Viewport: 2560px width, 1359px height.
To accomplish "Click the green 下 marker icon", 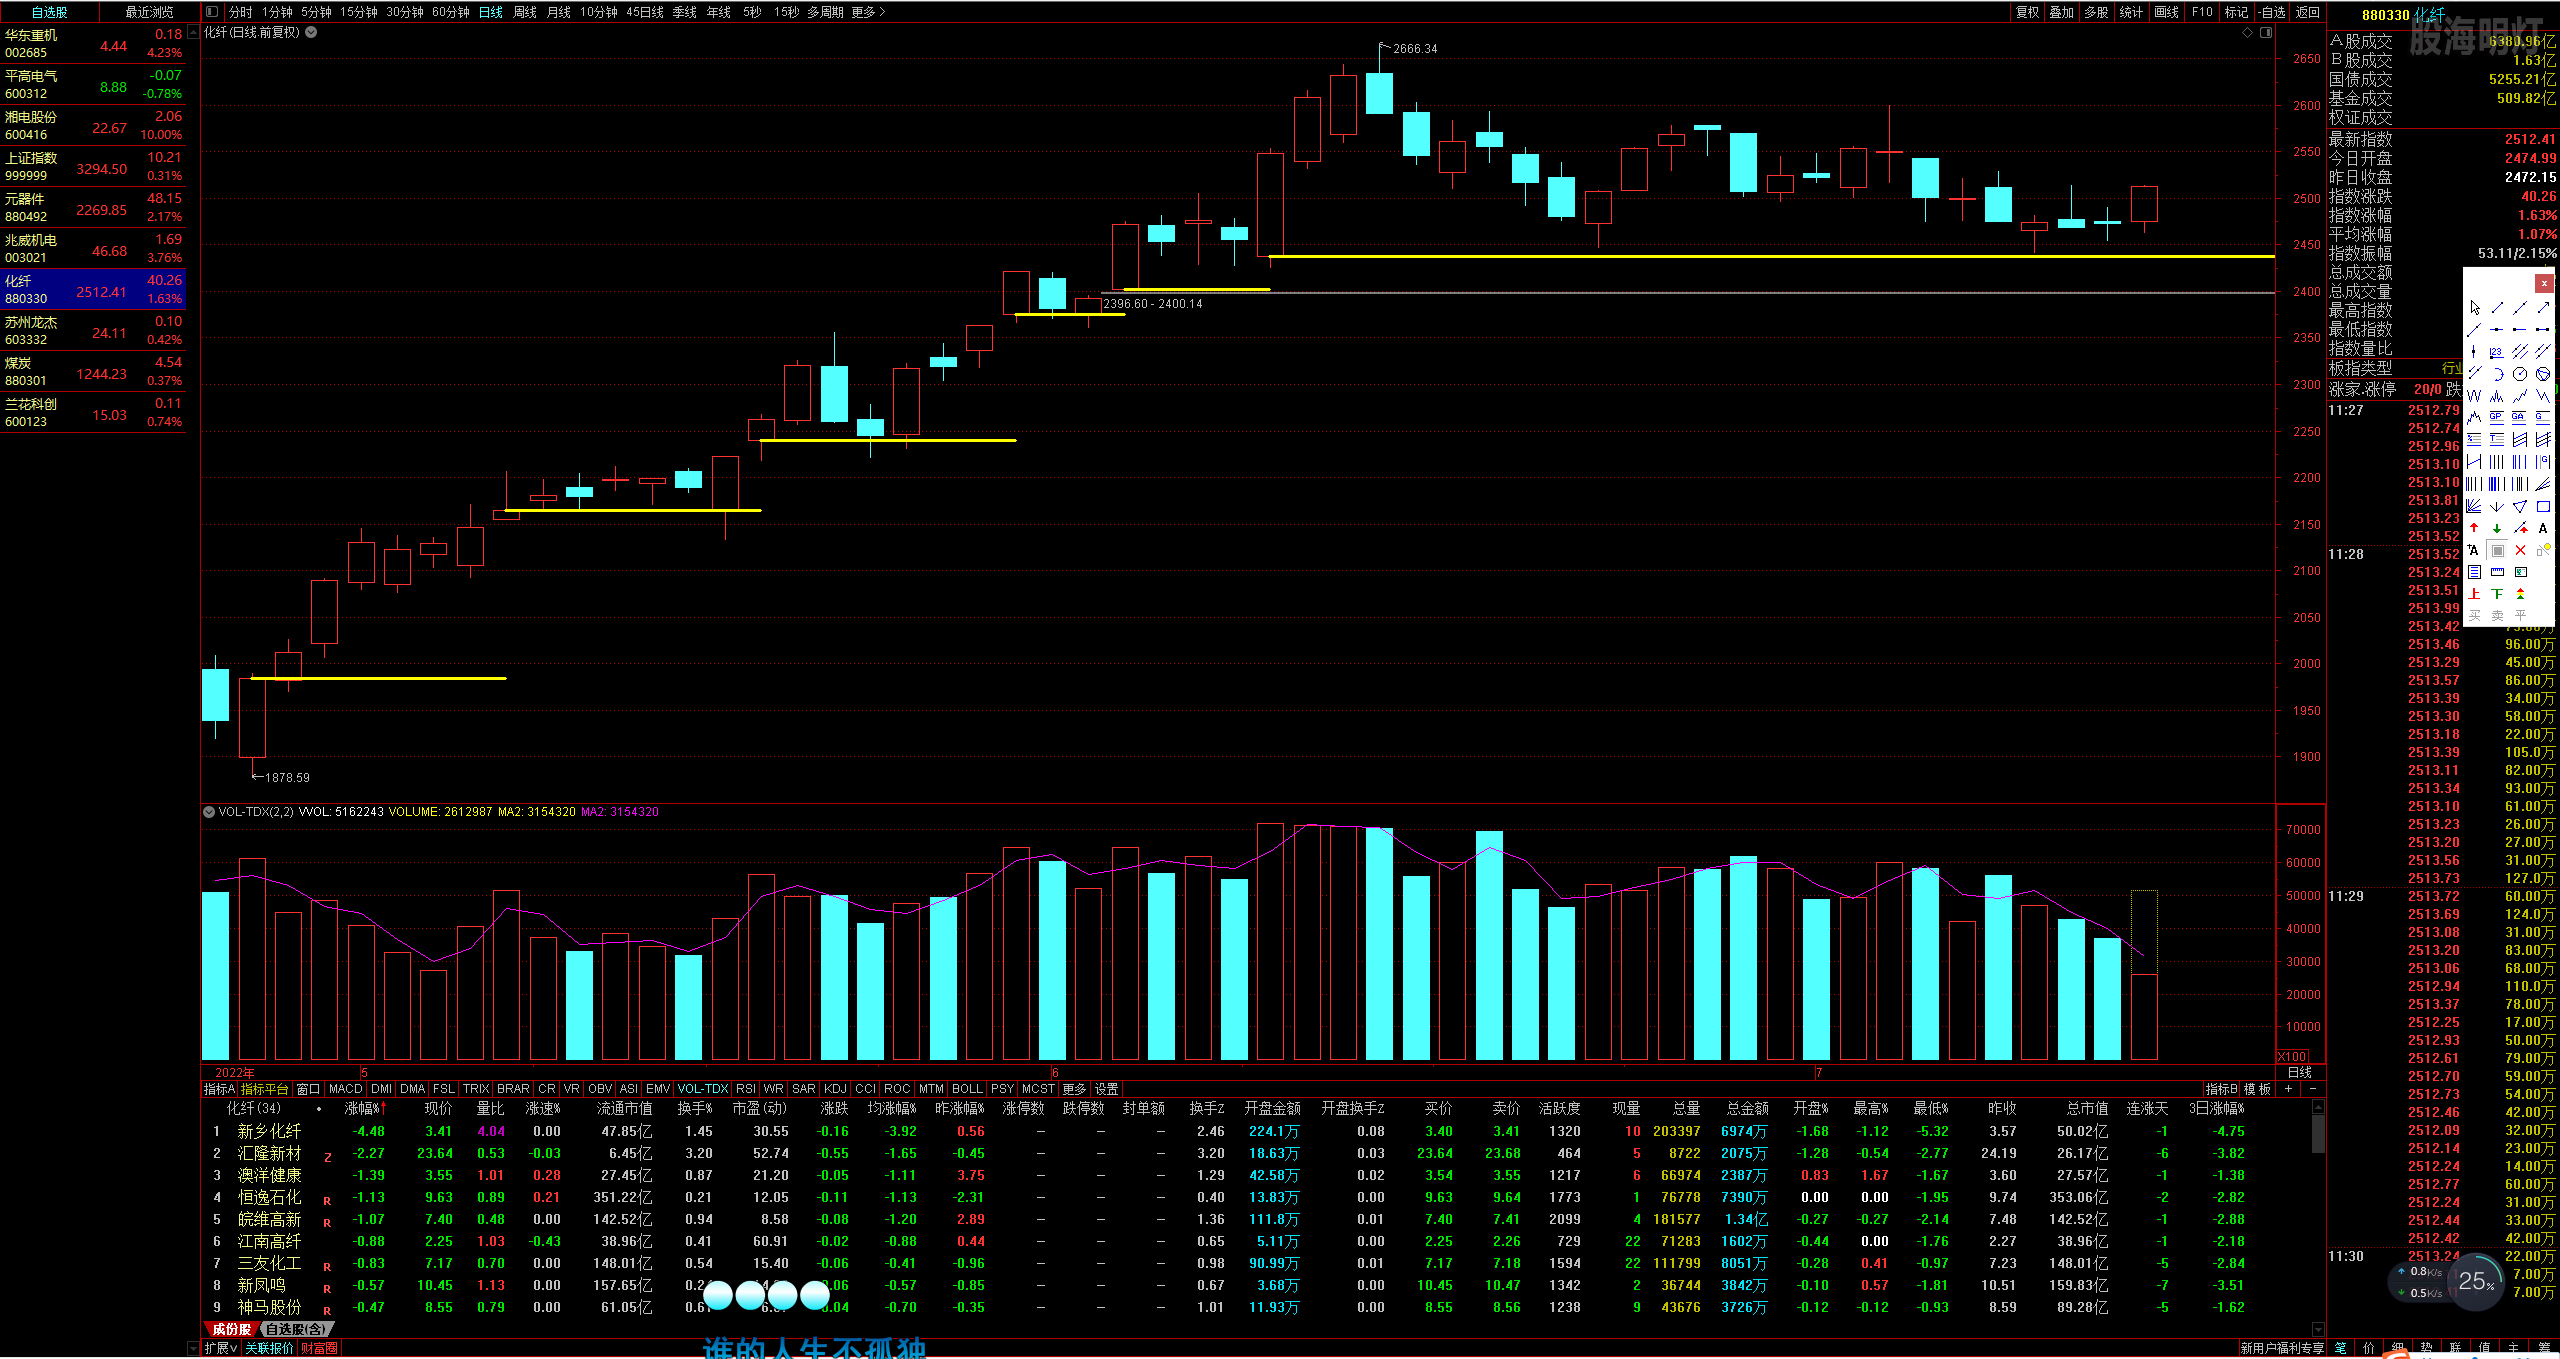I will point(2497,594).
